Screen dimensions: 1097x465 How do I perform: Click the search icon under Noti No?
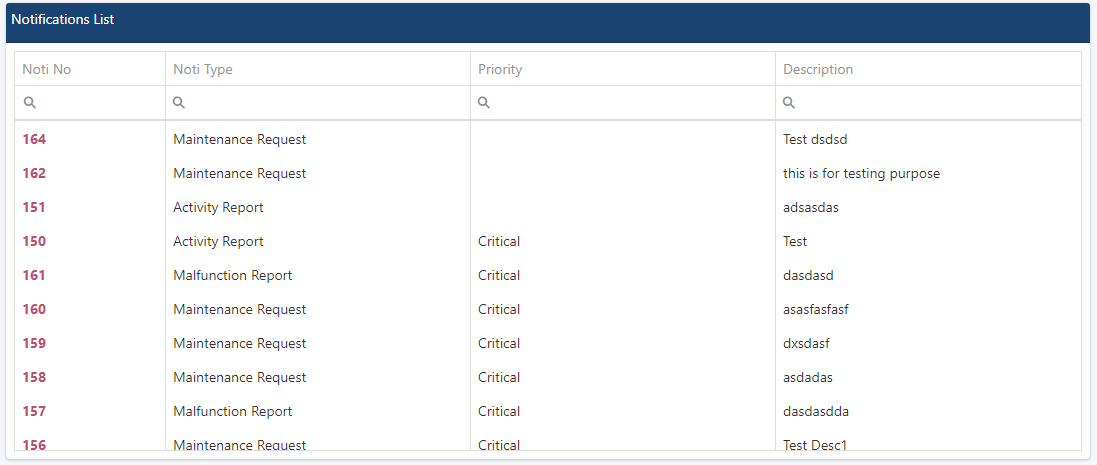pos(30,103)
